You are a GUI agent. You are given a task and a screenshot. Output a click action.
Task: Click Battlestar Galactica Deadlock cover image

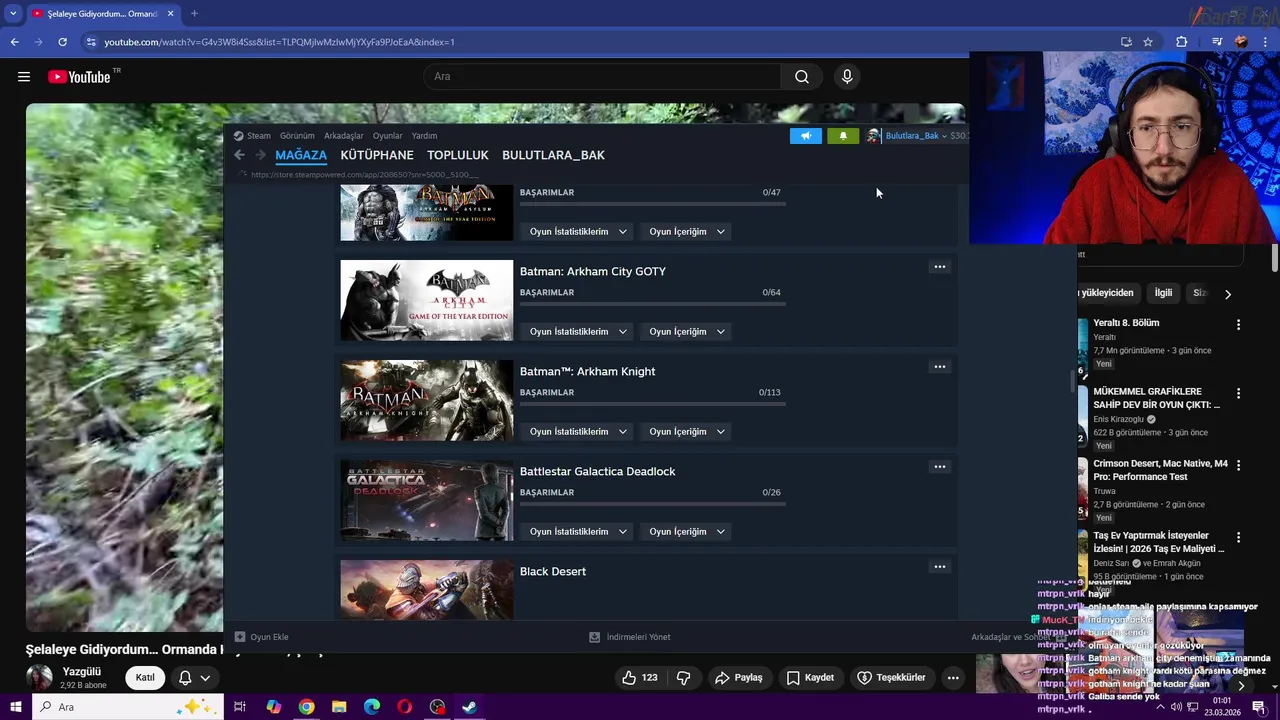tap(427, 500)
